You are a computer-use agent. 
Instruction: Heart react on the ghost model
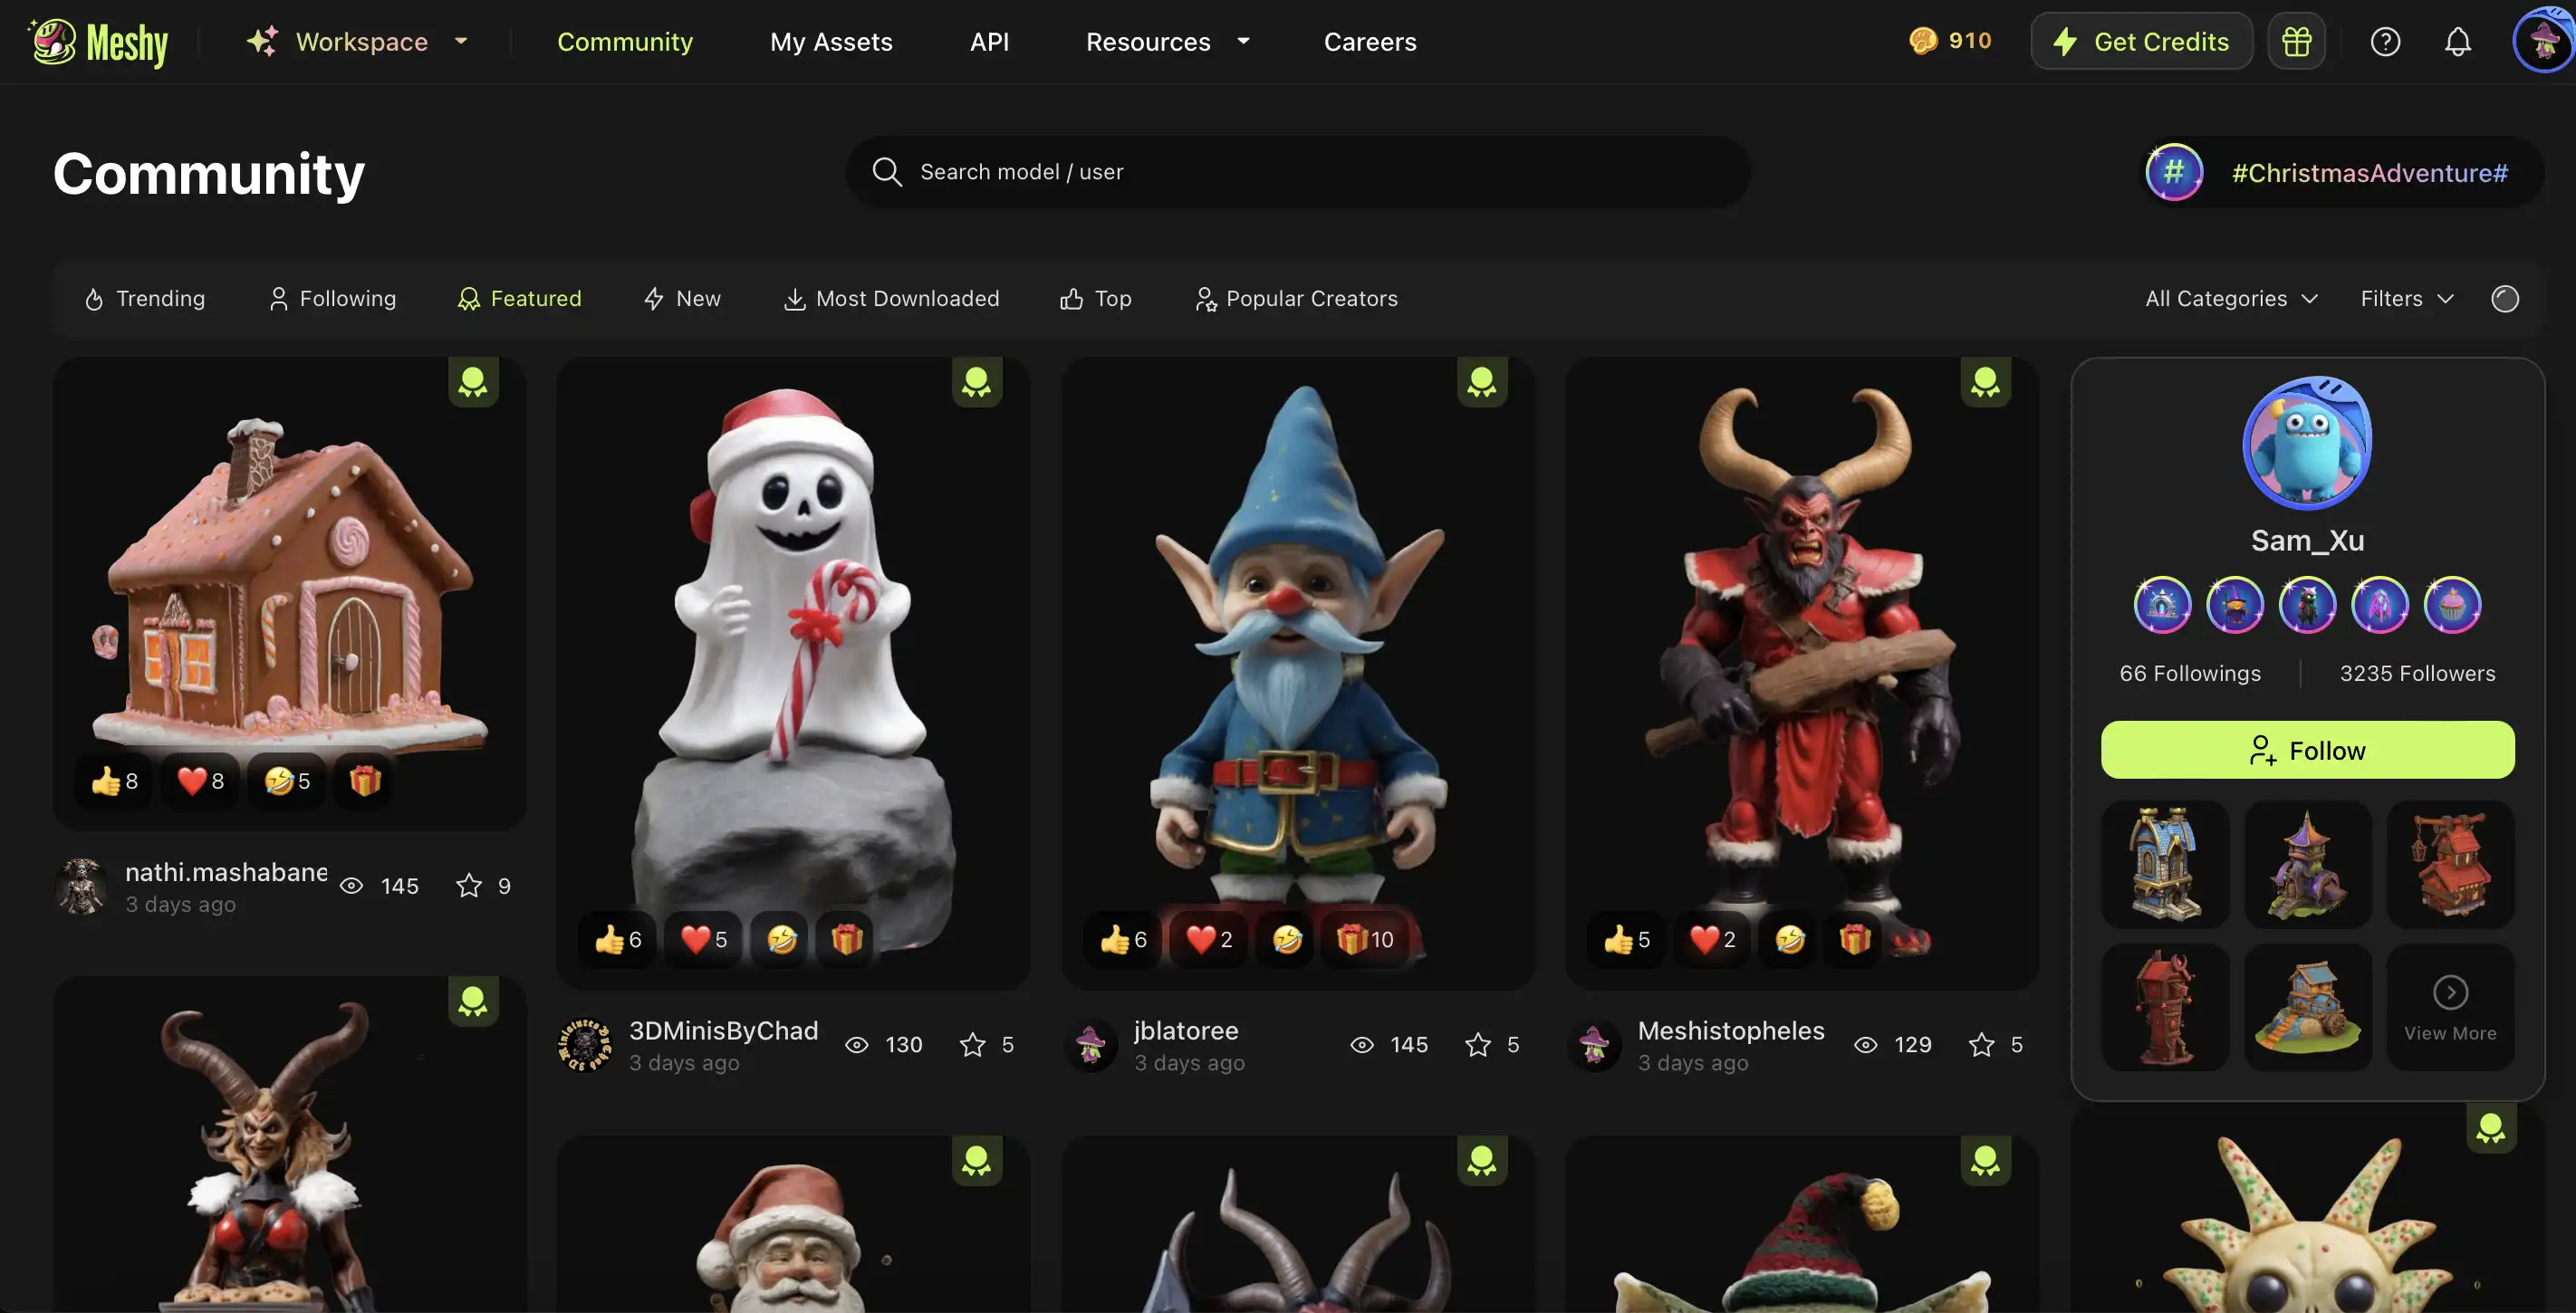tap(705, 939)
